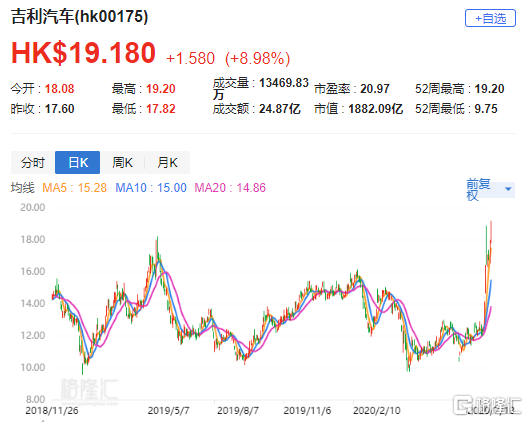Switch to the 分时 chart tab

point(33,163)
